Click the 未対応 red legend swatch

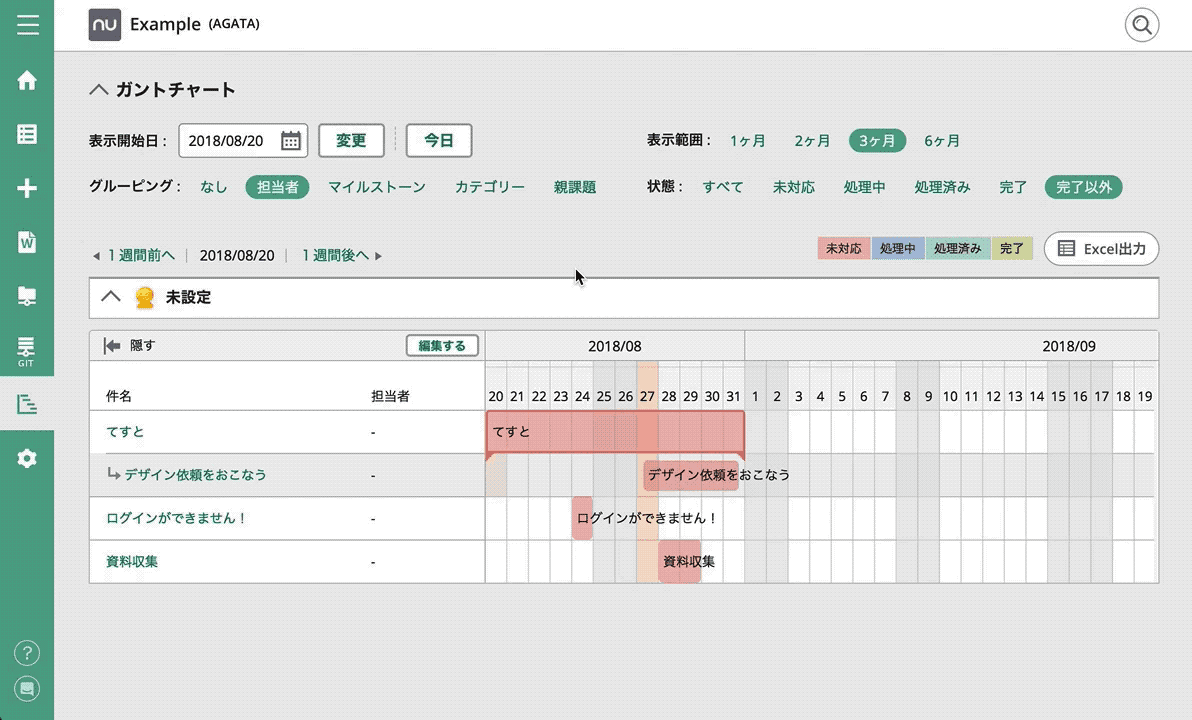tap(843, 249)
